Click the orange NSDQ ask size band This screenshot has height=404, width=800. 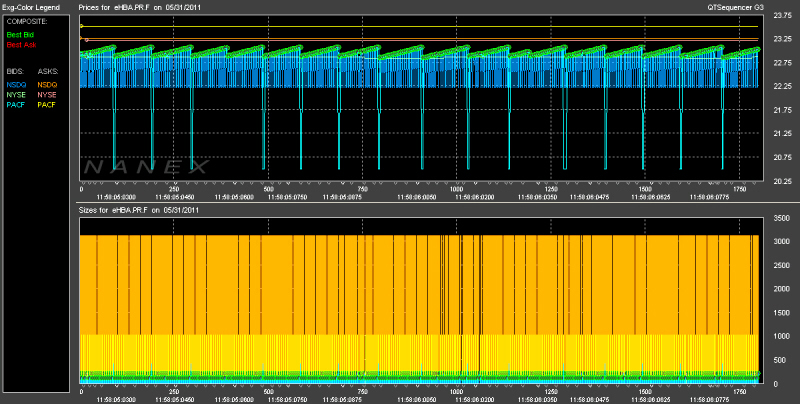(419, 285)
